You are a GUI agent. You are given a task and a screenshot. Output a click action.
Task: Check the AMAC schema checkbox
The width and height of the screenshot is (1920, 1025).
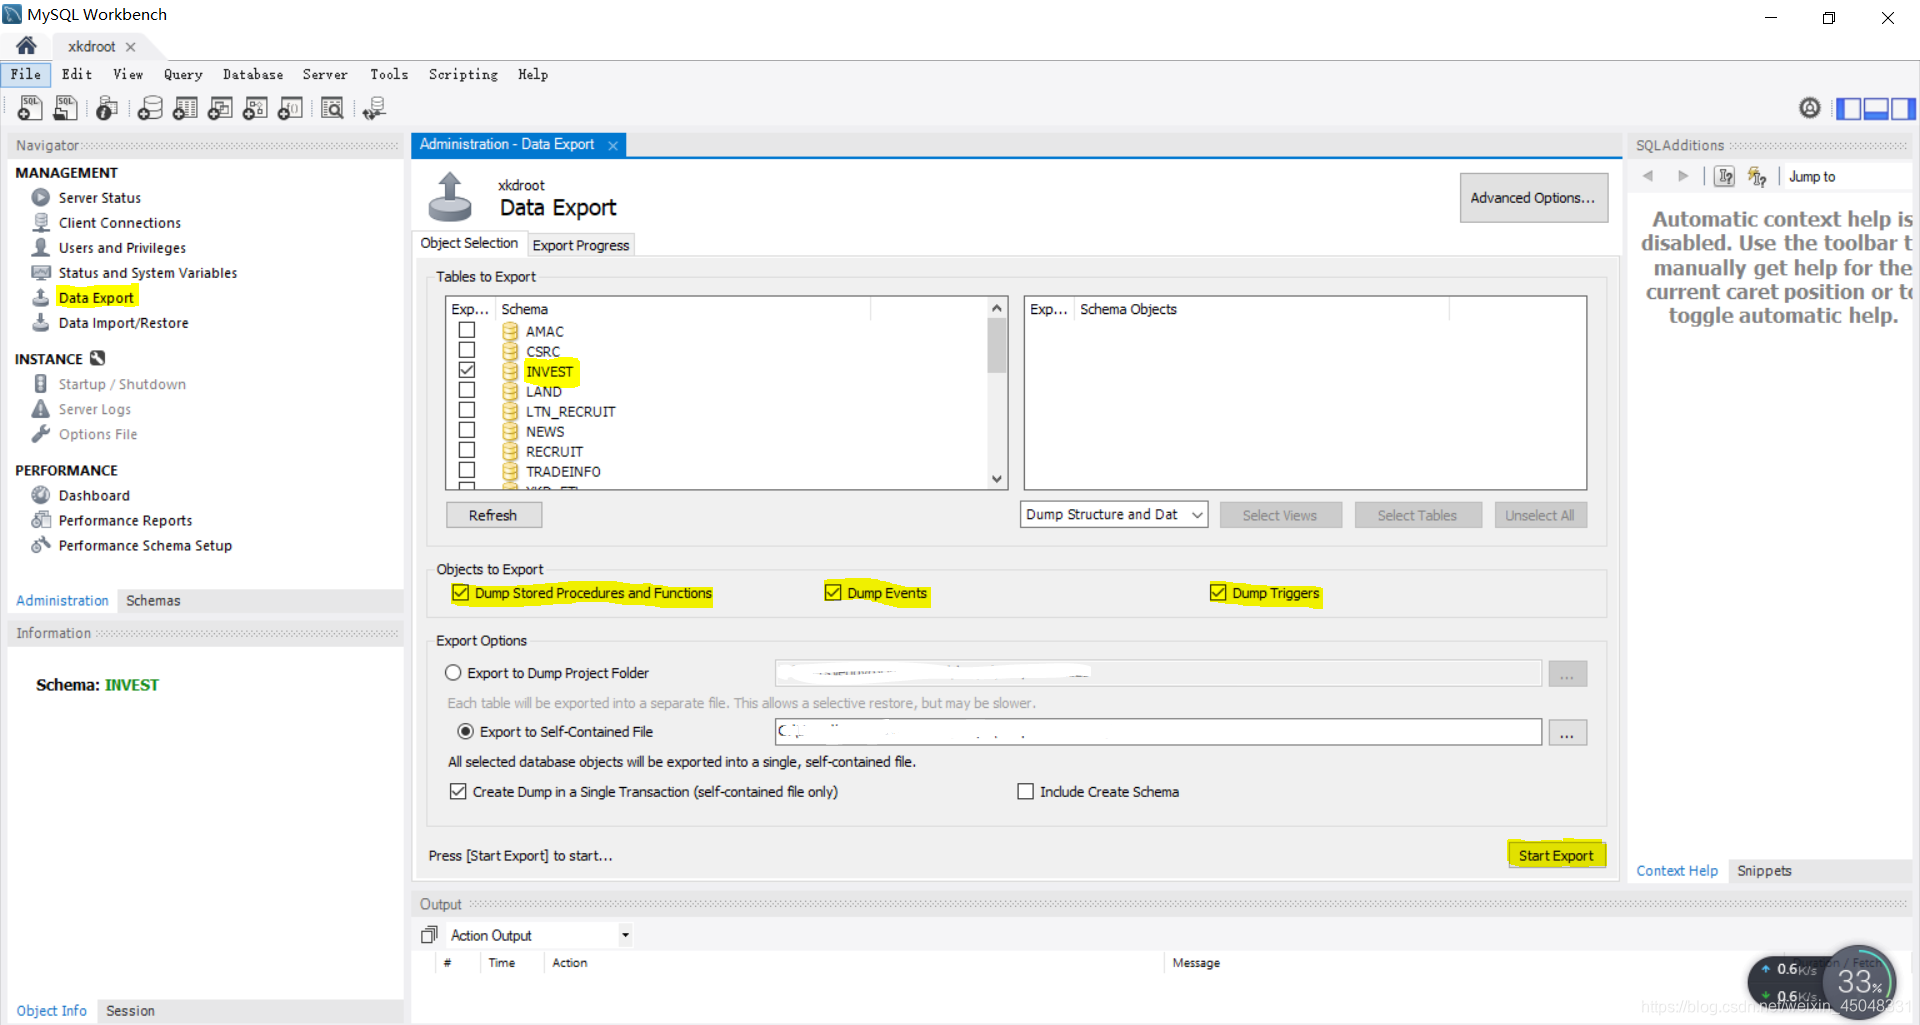coord(467,330)
